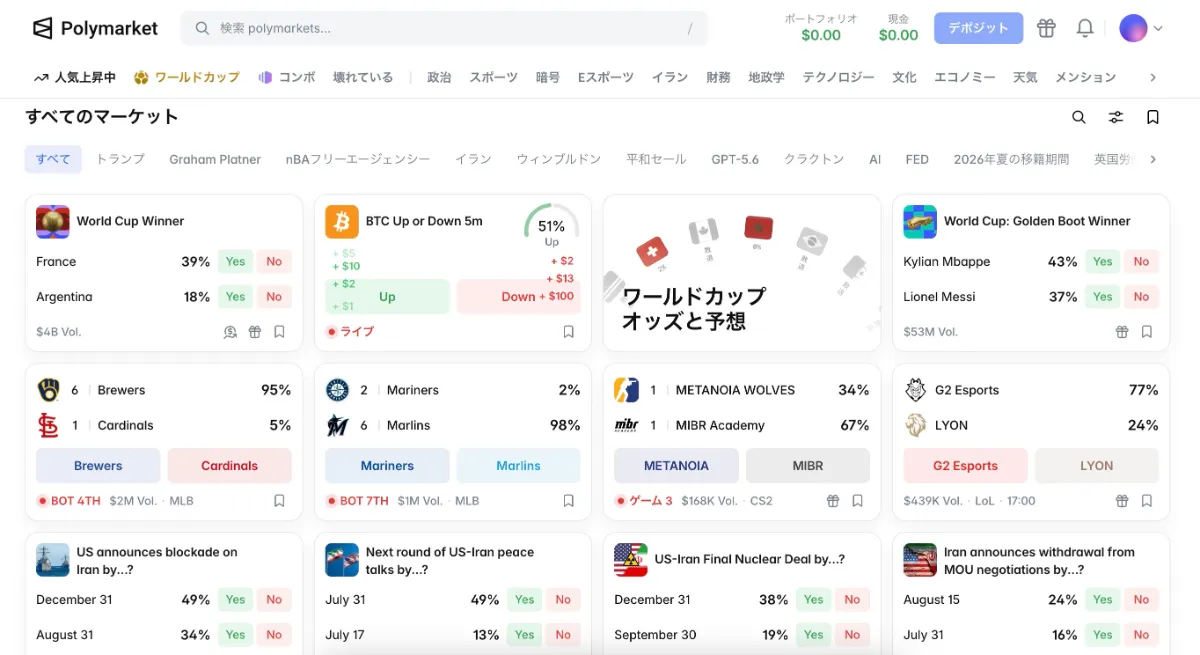Click gift icon on METANOIA WOLVES card

coord(833,501)
